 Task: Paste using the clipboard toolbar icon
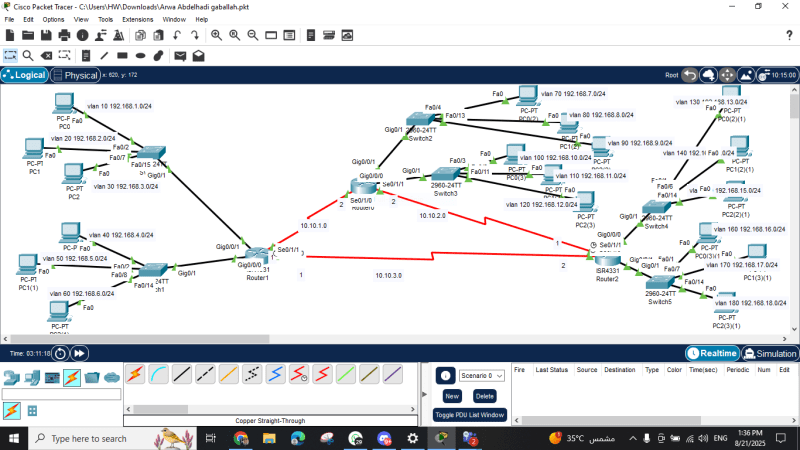point(159,35)
